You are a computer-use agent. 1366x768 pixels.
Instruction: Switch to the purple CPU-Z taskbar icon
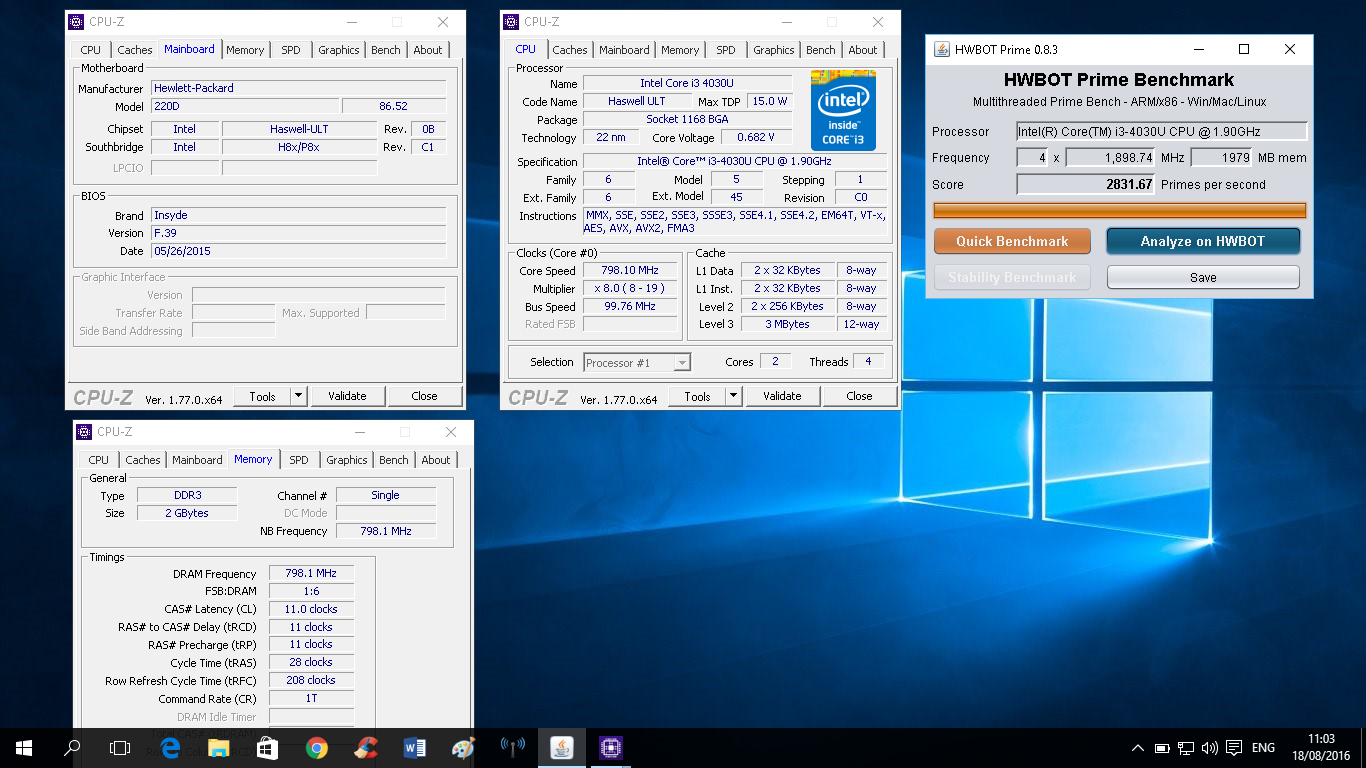click(x=610, y=747)
